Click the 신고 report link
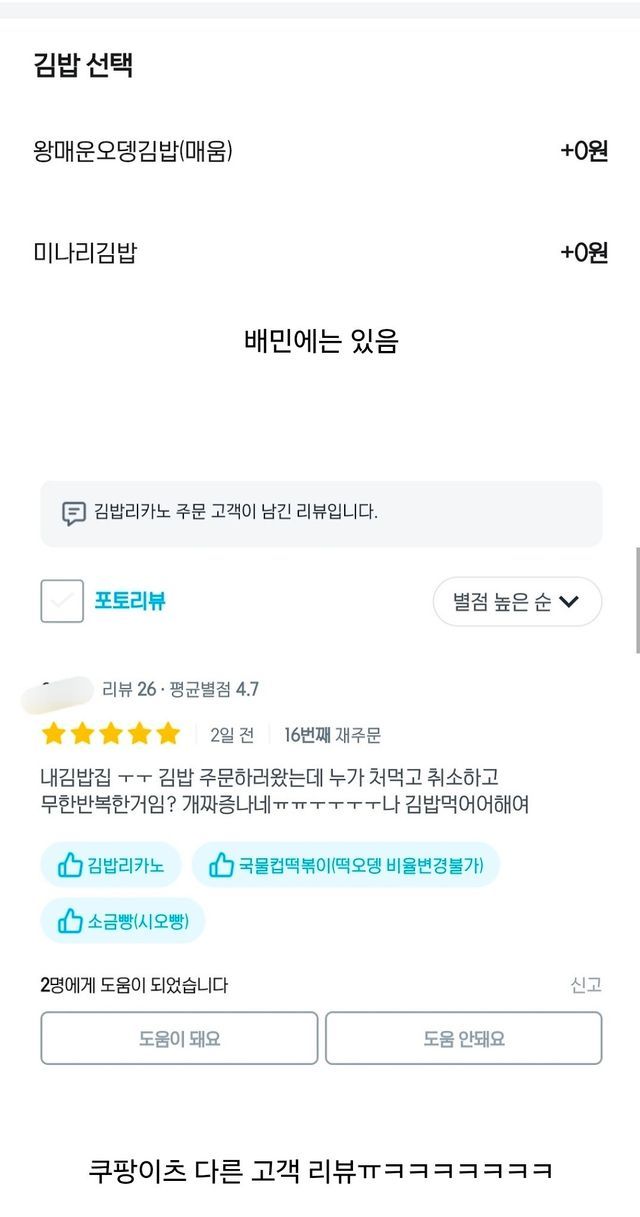This screenshot has height=1217, width=640. coord(586,985)
